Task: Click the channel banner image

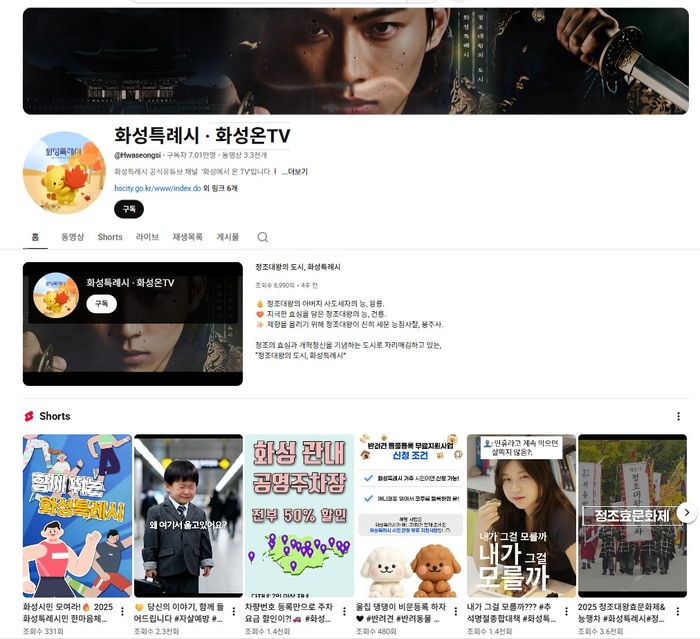Action: click(355, 61)
